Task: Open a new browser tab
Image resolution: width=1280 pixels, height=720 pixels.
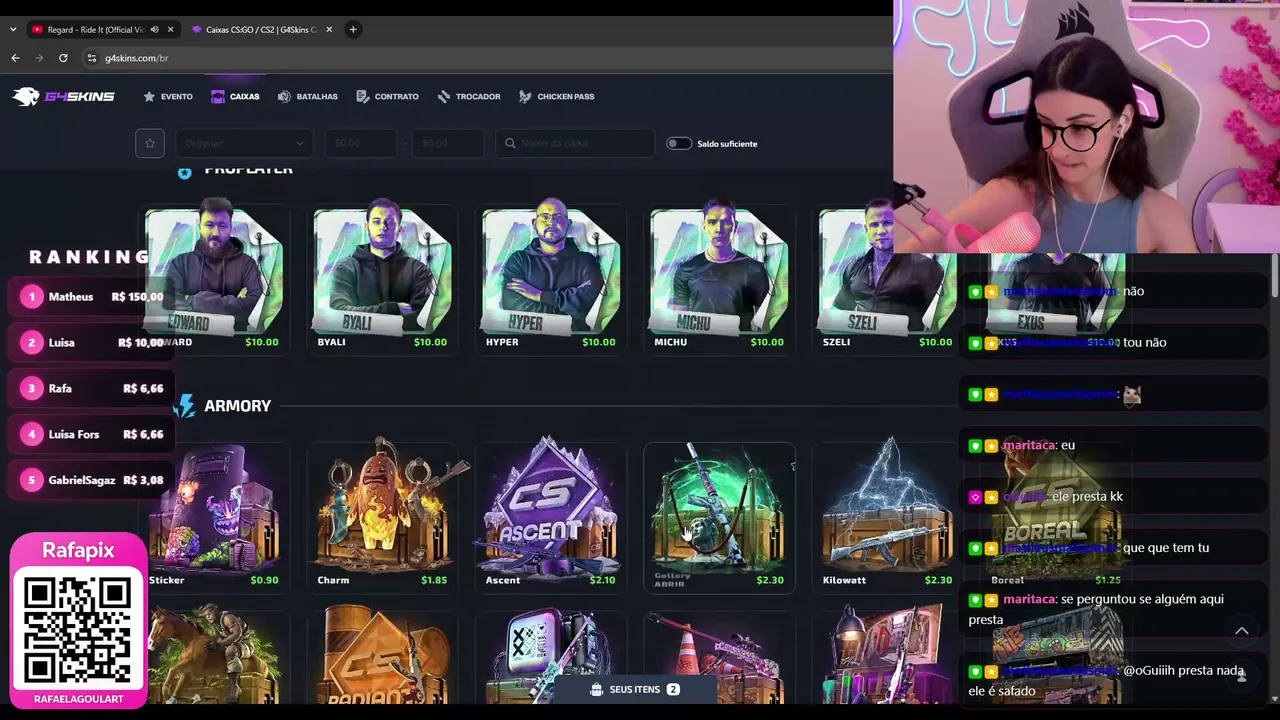Action: pos(353,30)
